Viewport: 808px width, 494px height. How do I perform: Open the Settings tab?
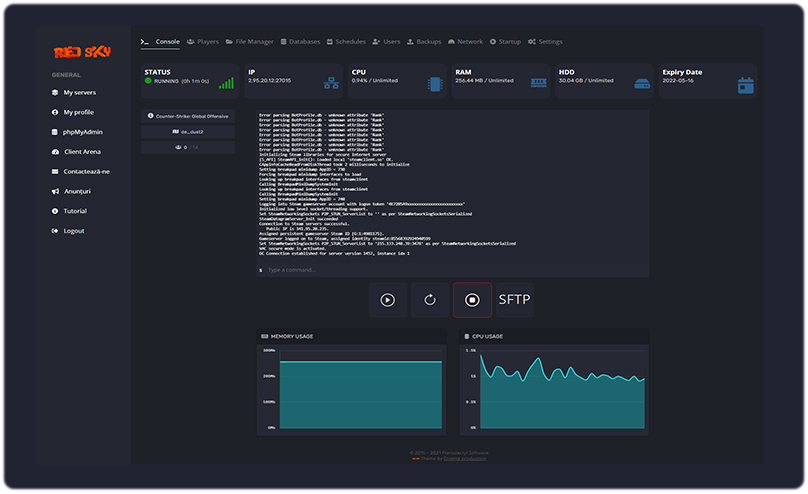click(x=545, y=42)
